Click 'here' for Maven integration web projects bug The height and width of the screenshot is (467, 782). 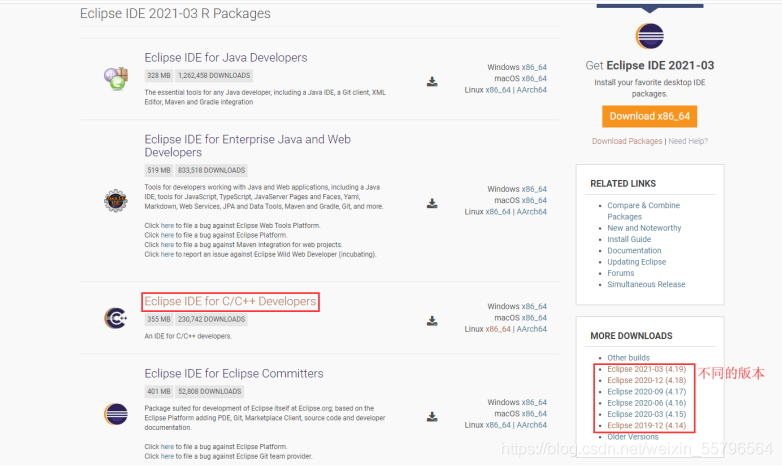pyautogui.click(x=167, y=245)
